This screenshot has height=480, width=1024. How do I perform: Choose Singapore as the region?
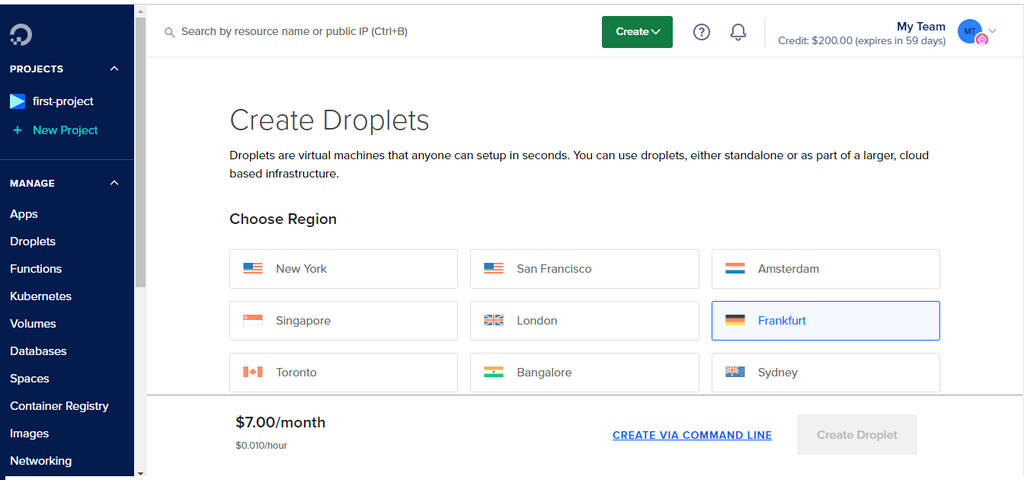click(x=343, y=321)
